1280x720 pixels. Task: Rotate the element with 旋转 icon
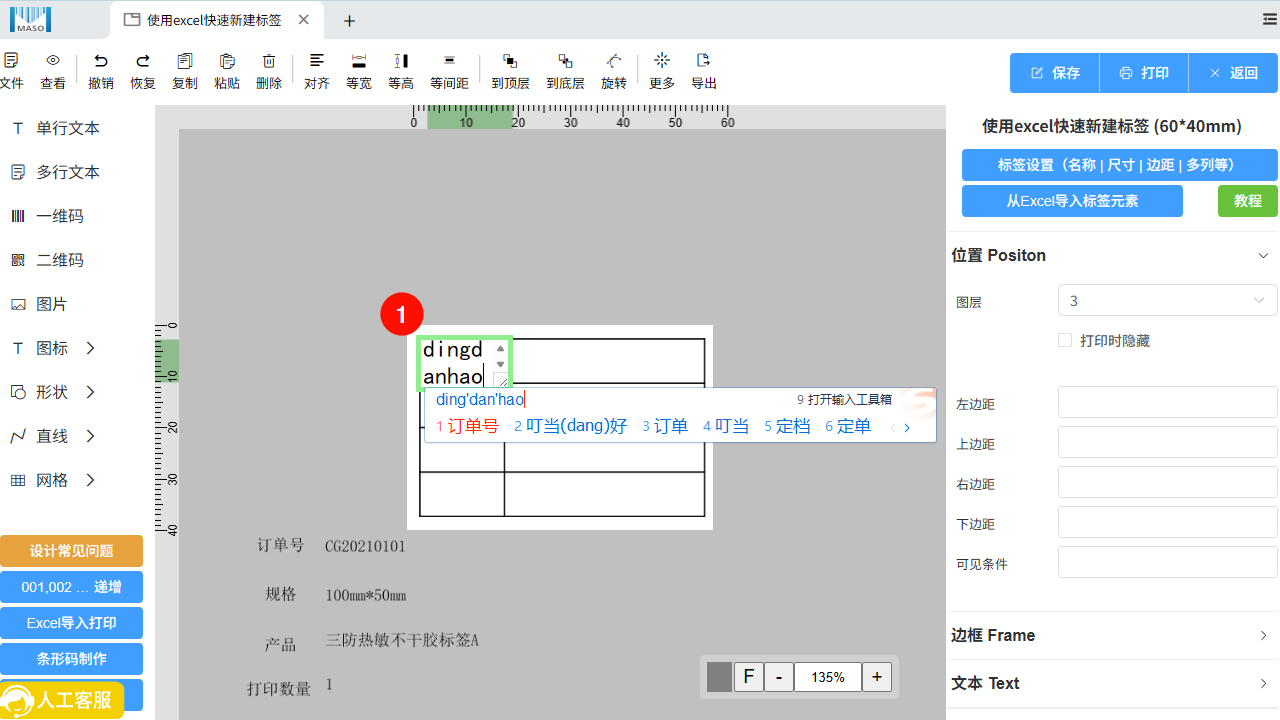(x=614, y=61)
